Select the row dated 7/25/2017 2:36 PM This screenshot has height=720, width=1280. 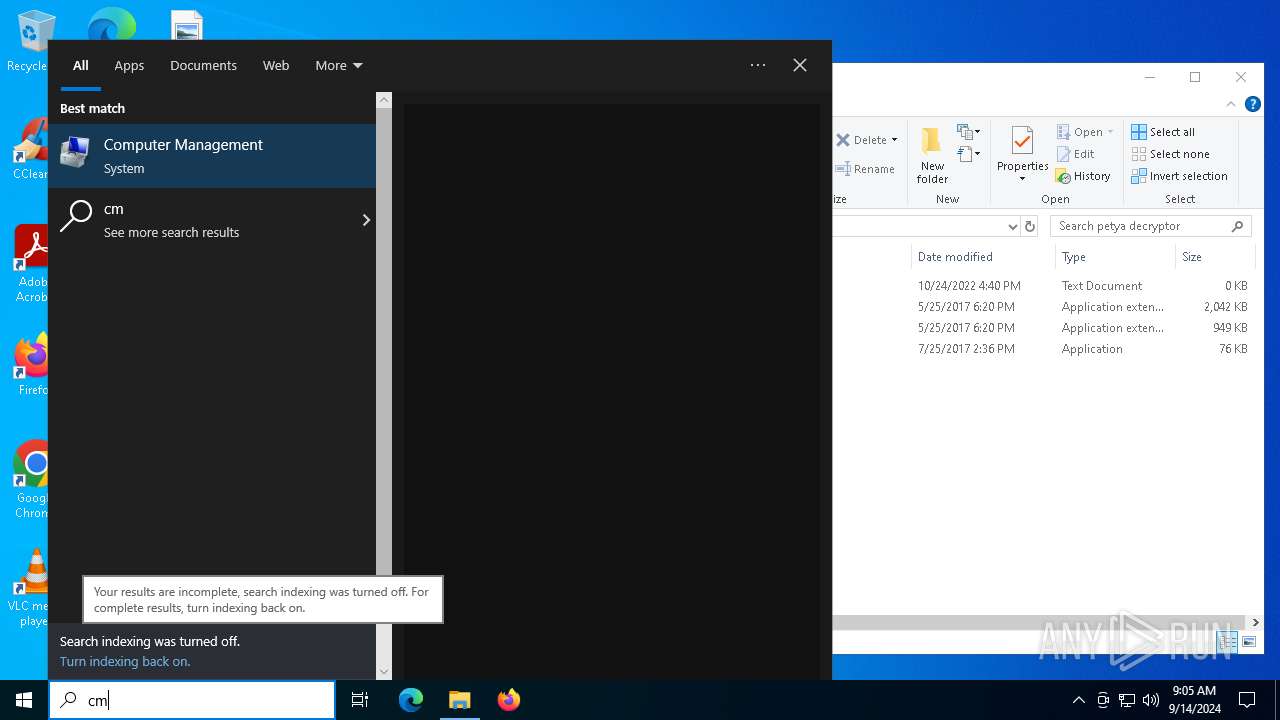(x=1045, y=349)
